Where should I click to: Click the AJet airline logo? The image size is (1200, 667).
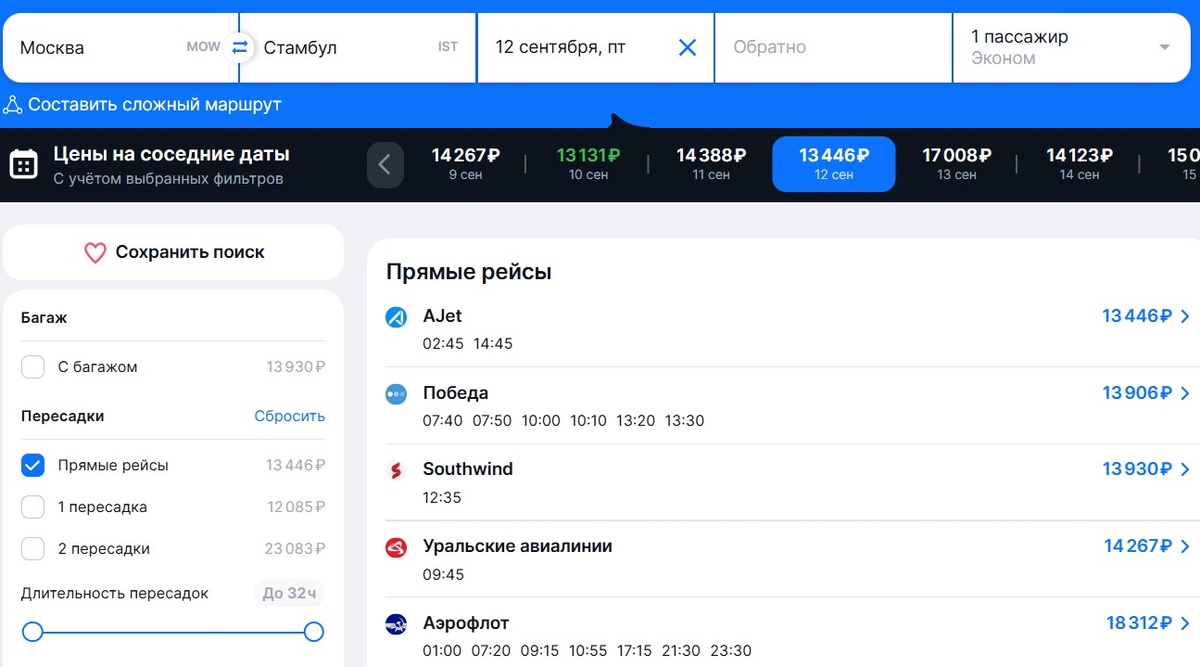tap(396, 317)
